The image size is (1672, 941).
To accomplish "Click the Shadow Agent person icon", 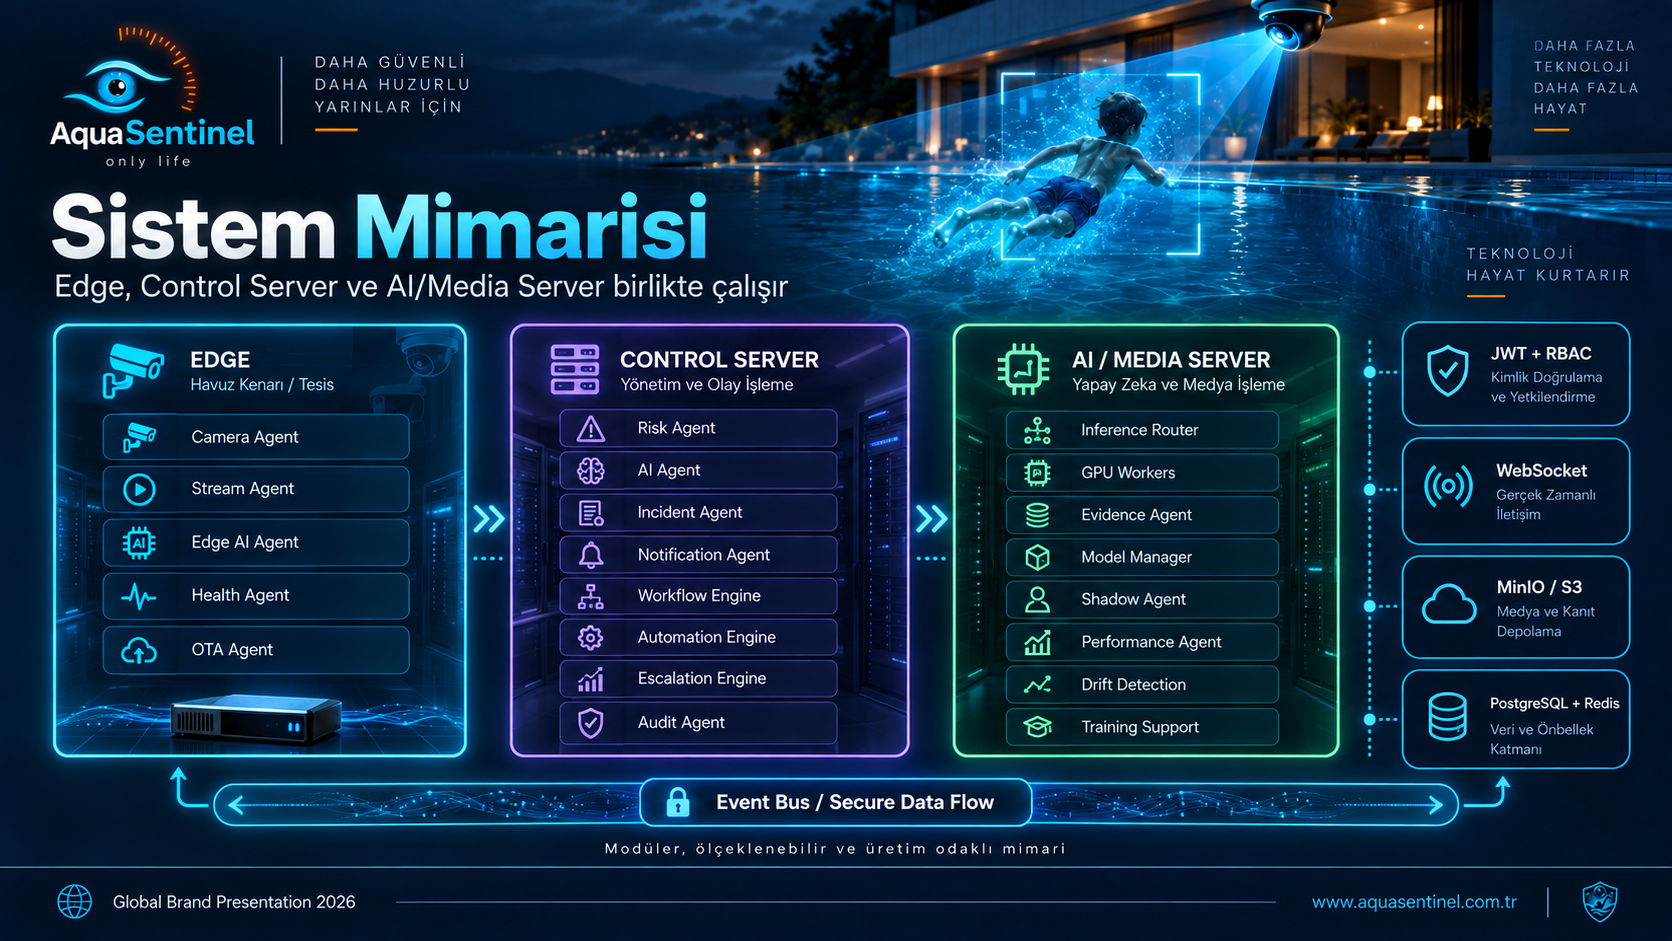I will tap(1038, 599).
